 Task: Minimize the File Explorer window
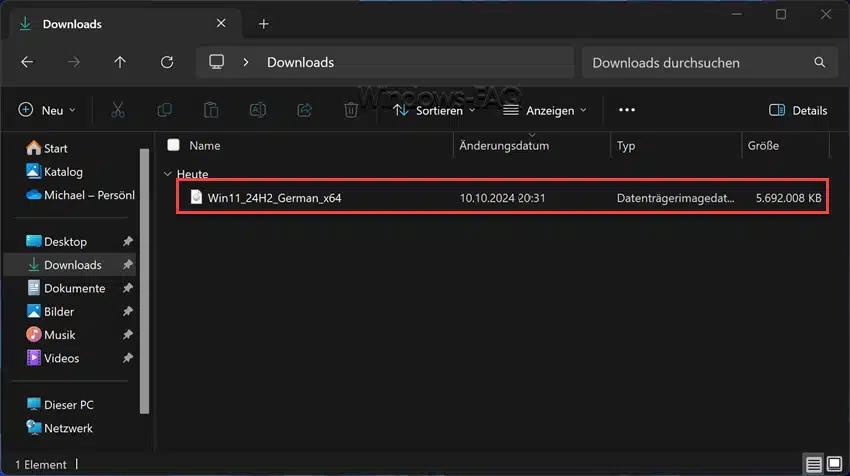tap(736, 15)
